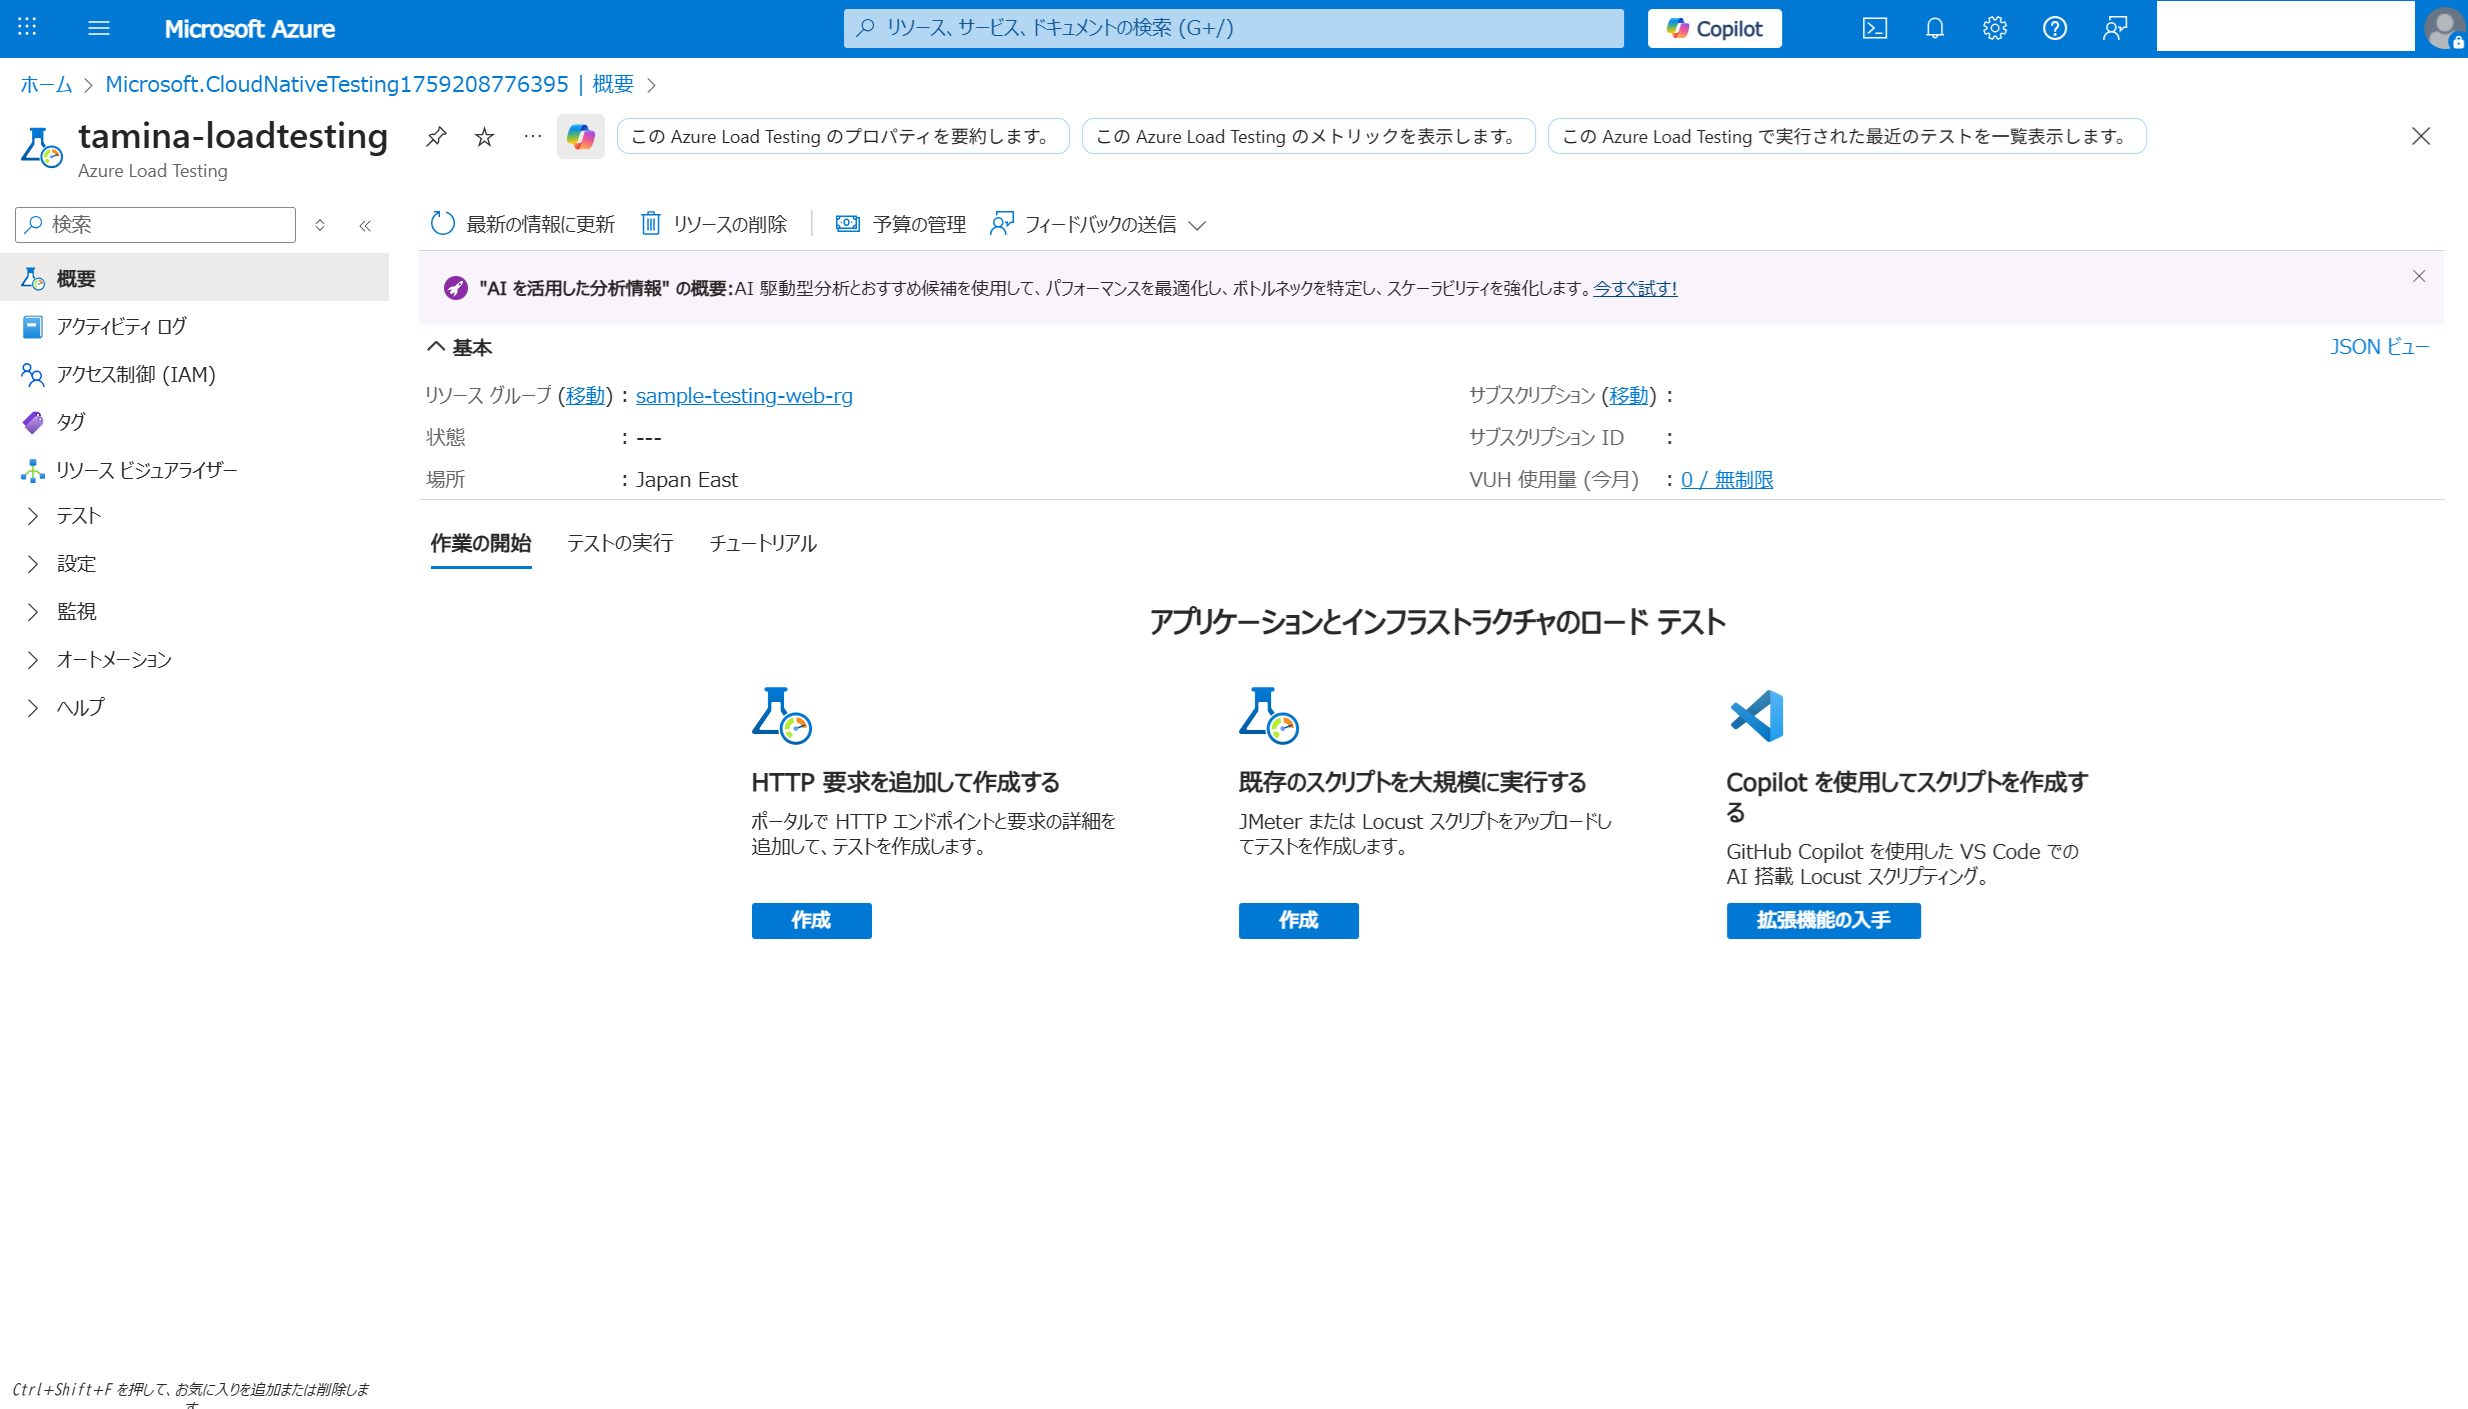The height and width of the screenshot is (1409, 2468).
Task: Dismiss the AI analysis info banner
Action: (x=2419, y=276)
